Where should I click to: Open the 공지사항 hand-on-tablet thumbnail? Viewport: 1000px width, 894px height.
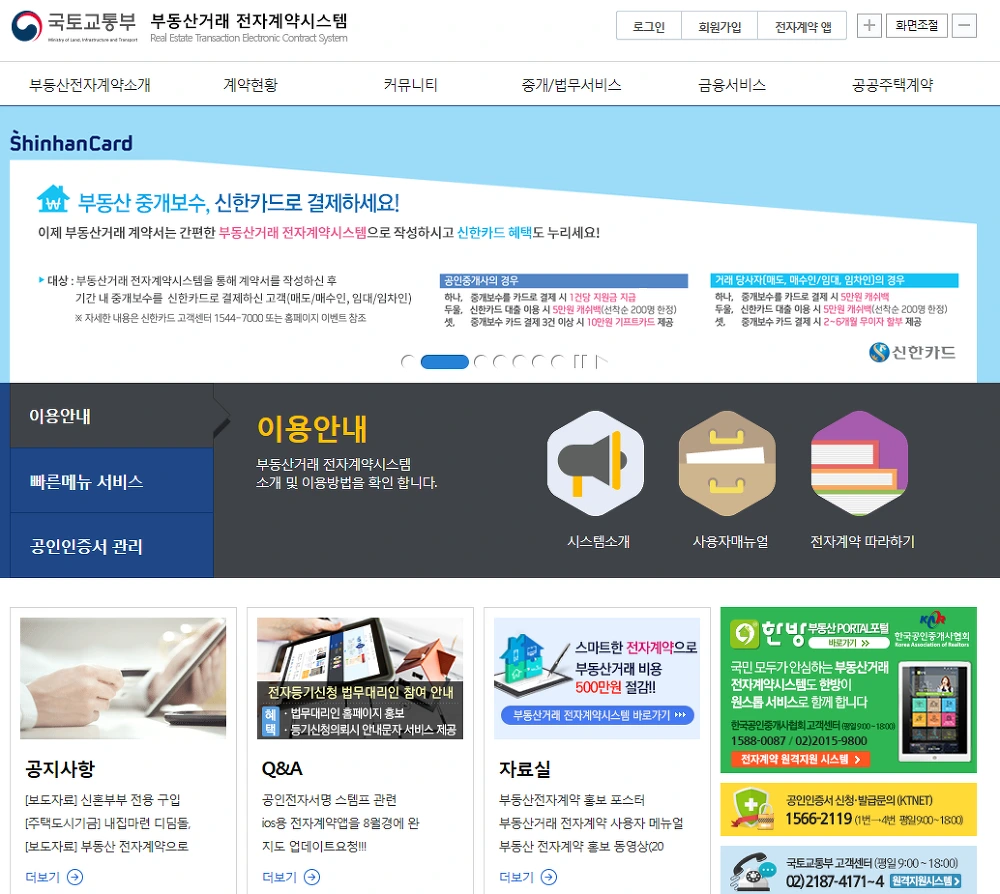(x=123, y=678)
